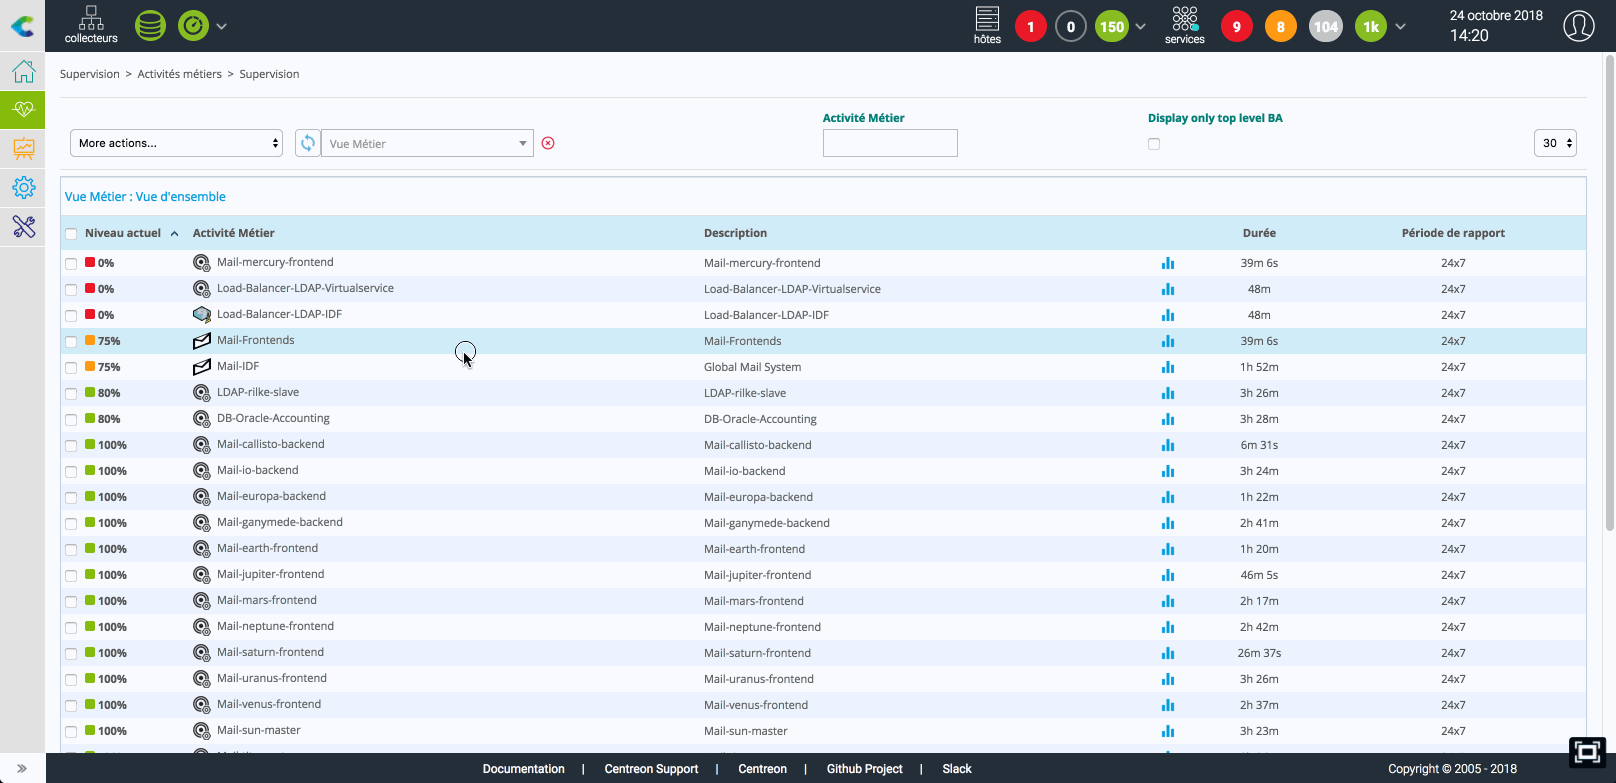Click the red 0% status square for Mail-mercury-frontend
Viewport: 1616px width, 783px height.
(90, 262)
